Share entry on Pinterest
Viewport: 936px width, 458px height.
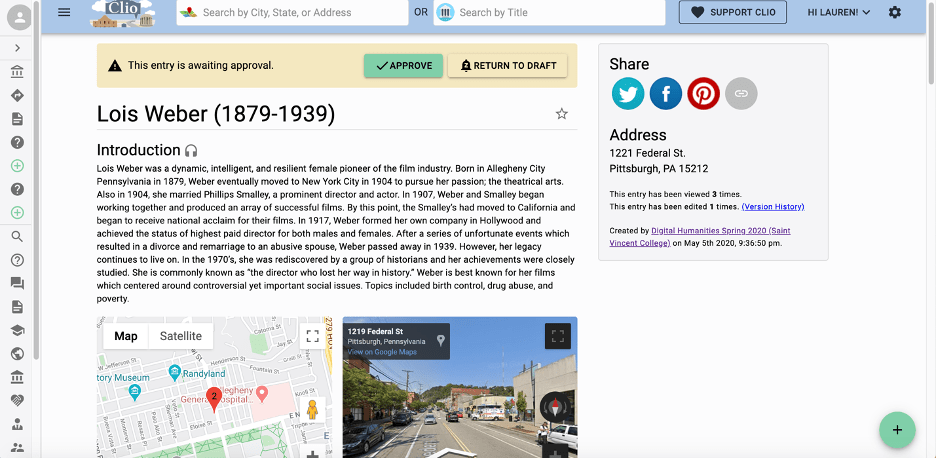703,93
